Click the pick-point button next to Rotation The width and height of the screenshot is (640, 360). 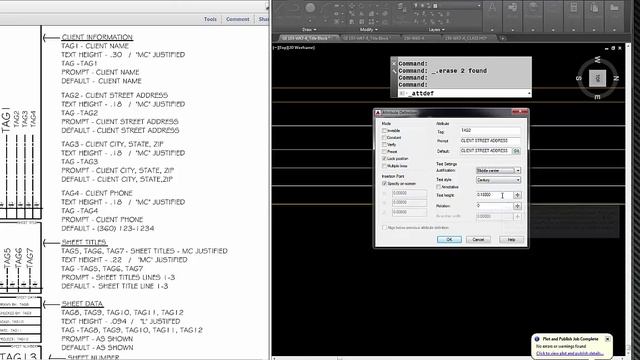tap(517, 206)
